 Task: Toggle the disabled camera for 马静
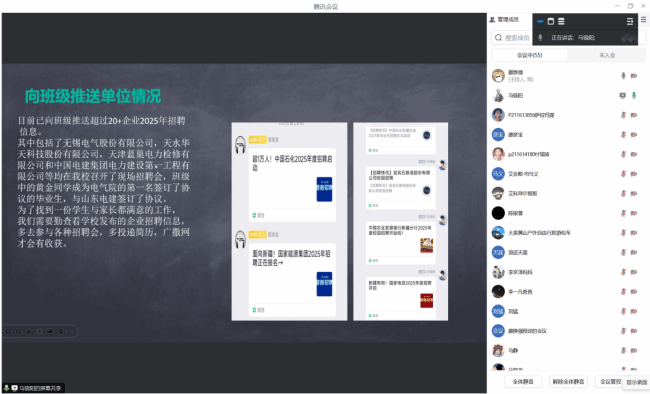point(634,350)
